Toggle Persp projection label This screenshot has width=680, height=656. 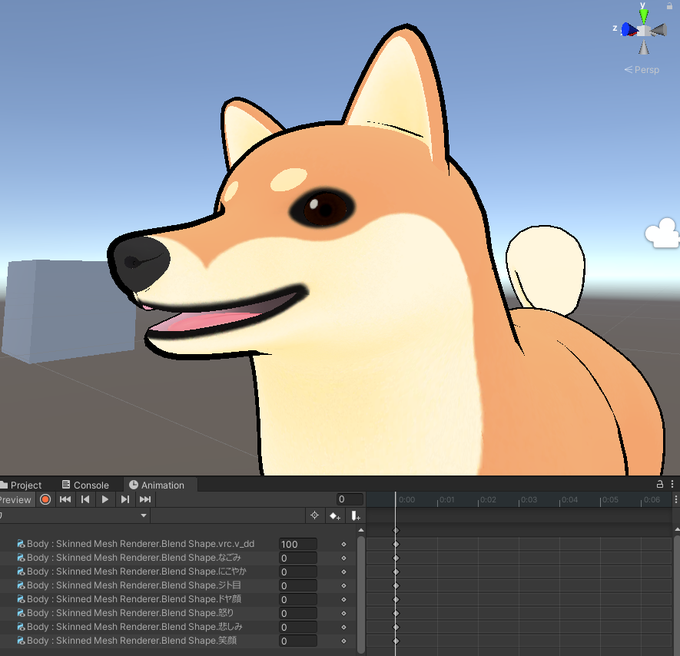[642, 70]
